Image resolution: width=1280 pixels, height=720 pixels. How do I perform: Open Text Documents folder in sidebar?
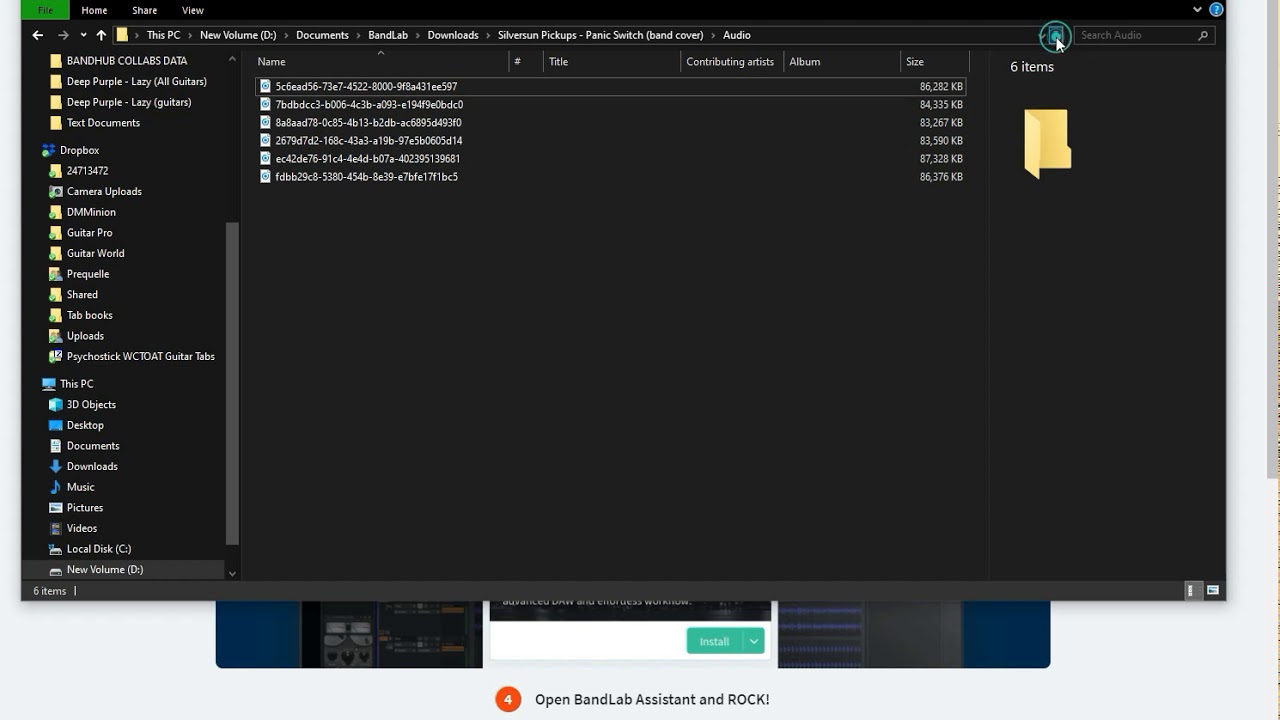coord(103,123)
